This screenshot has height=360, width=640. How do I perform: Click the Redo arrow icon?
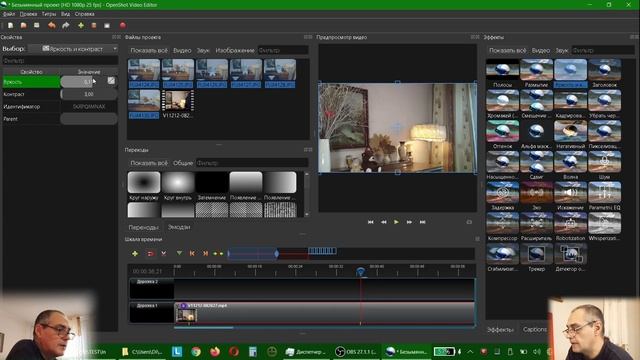pos(66,25)
